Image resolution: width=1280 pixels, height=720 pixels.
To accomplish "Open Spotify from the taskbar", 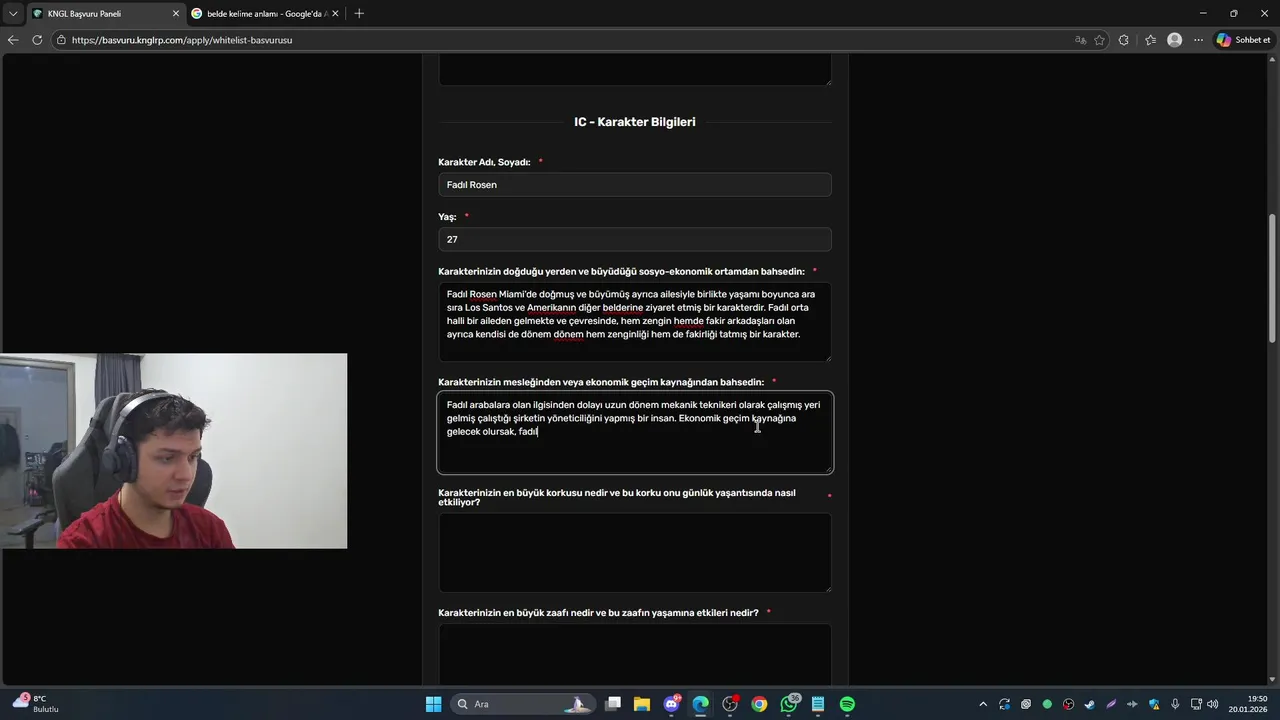I will [x=847, y=704].
